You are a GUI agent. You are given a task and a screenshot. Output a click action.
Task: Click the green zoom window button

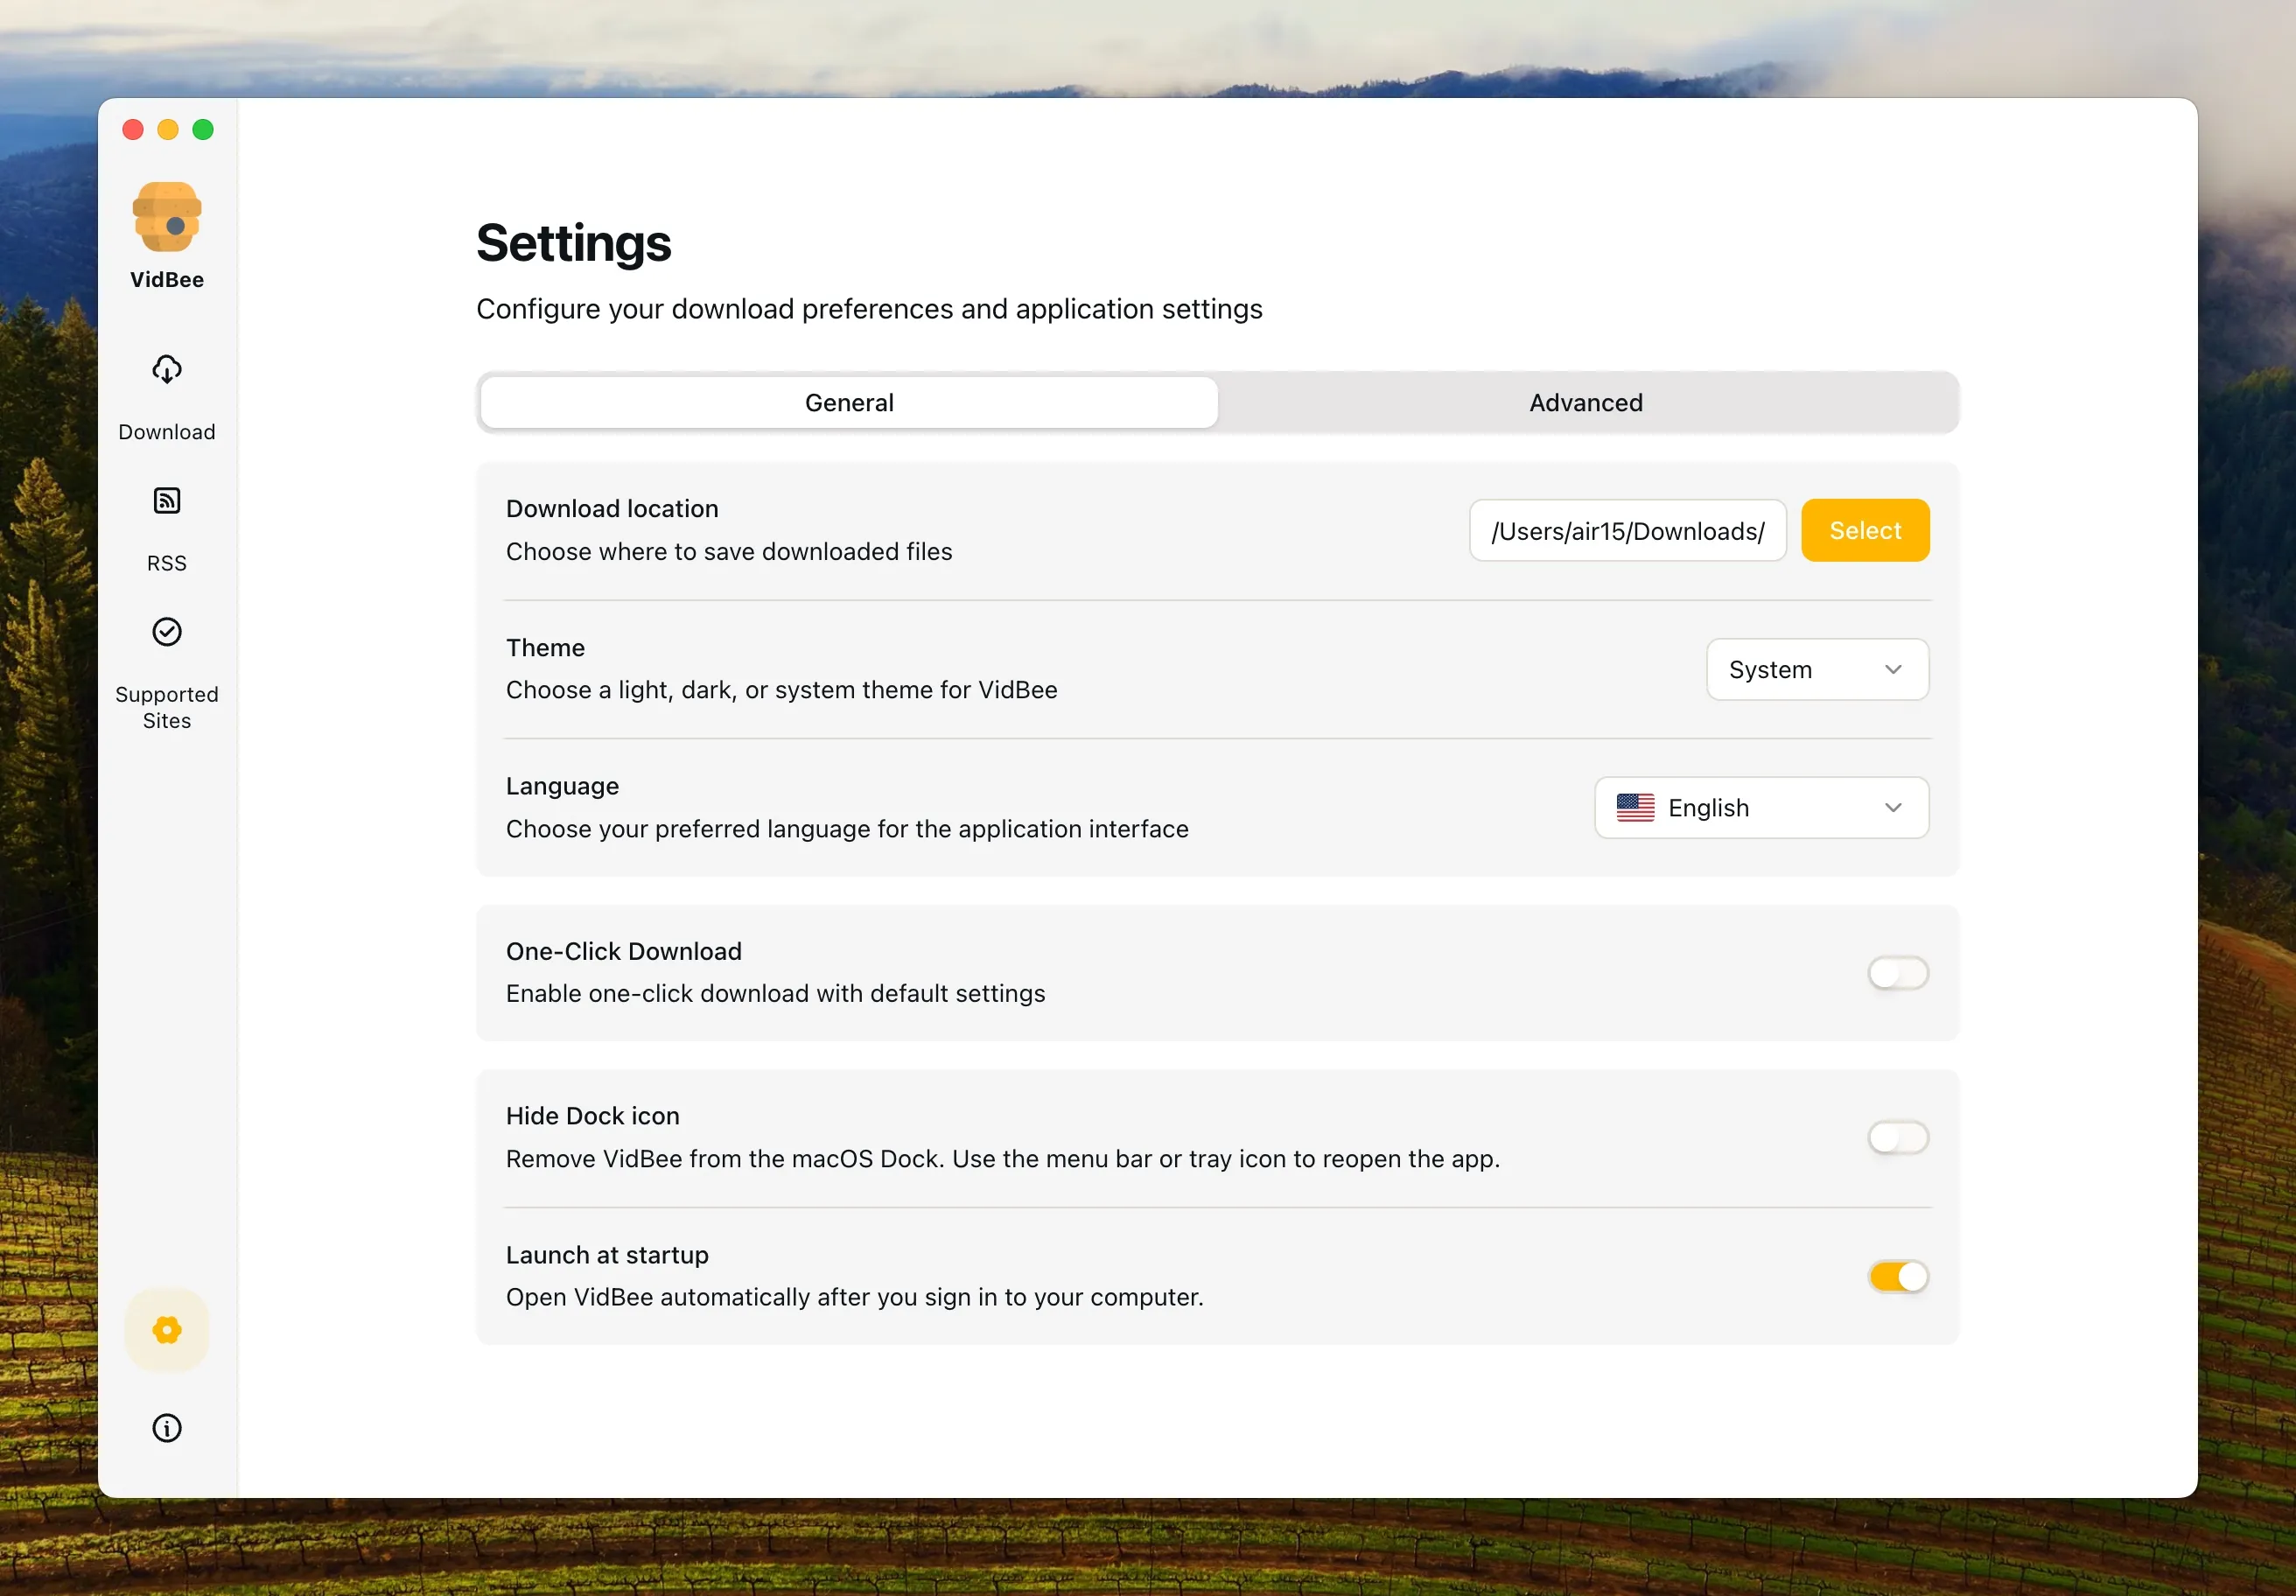click(203, 129)
